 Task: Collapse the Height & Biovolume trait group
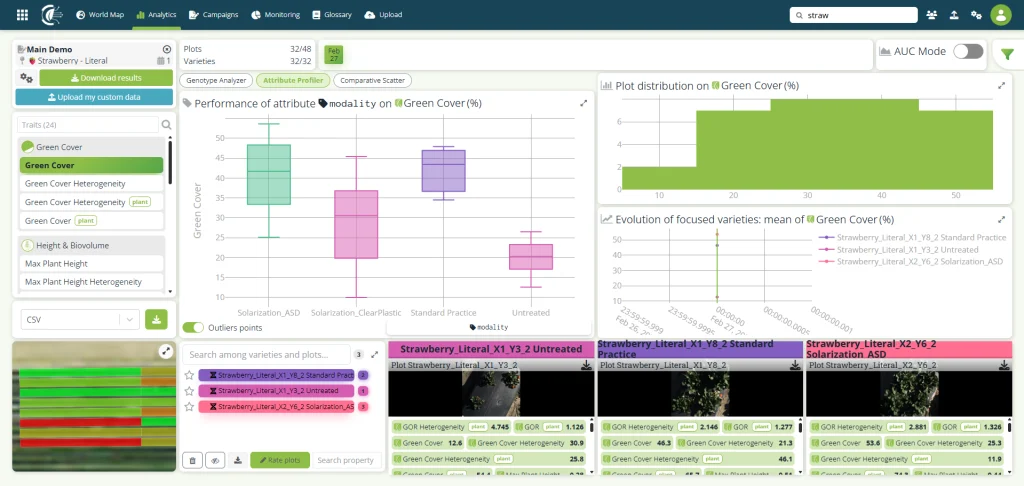(91, 246)
